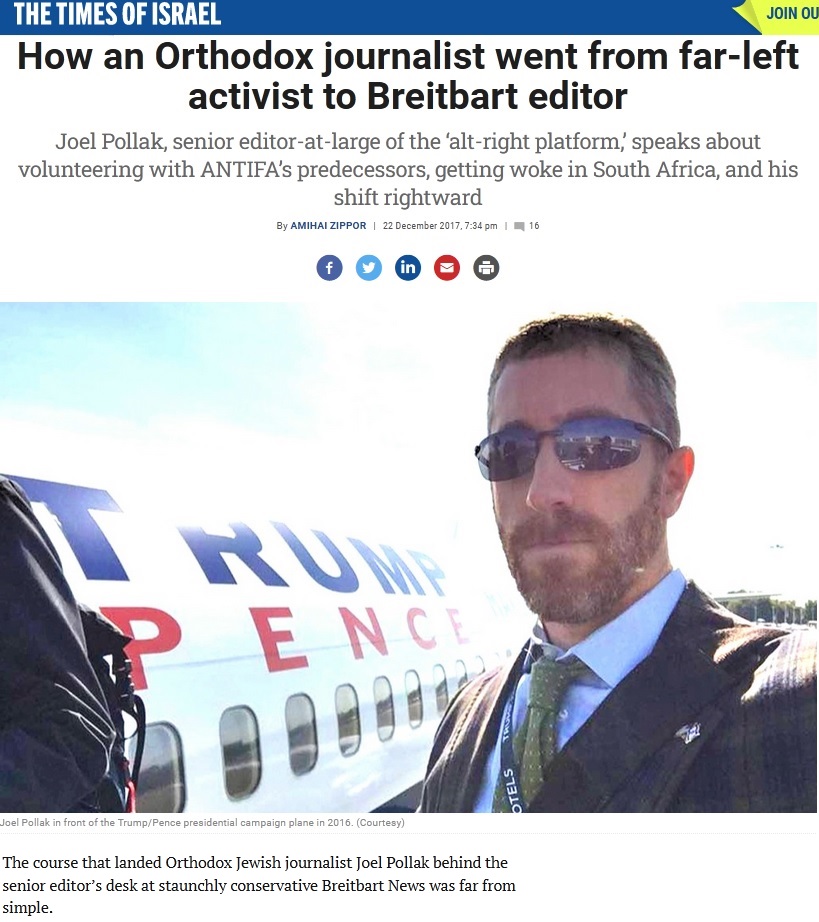Viewport: 819px width, 922px height.
Task: Share article on LinkedIn
Action: pos(408,268)
